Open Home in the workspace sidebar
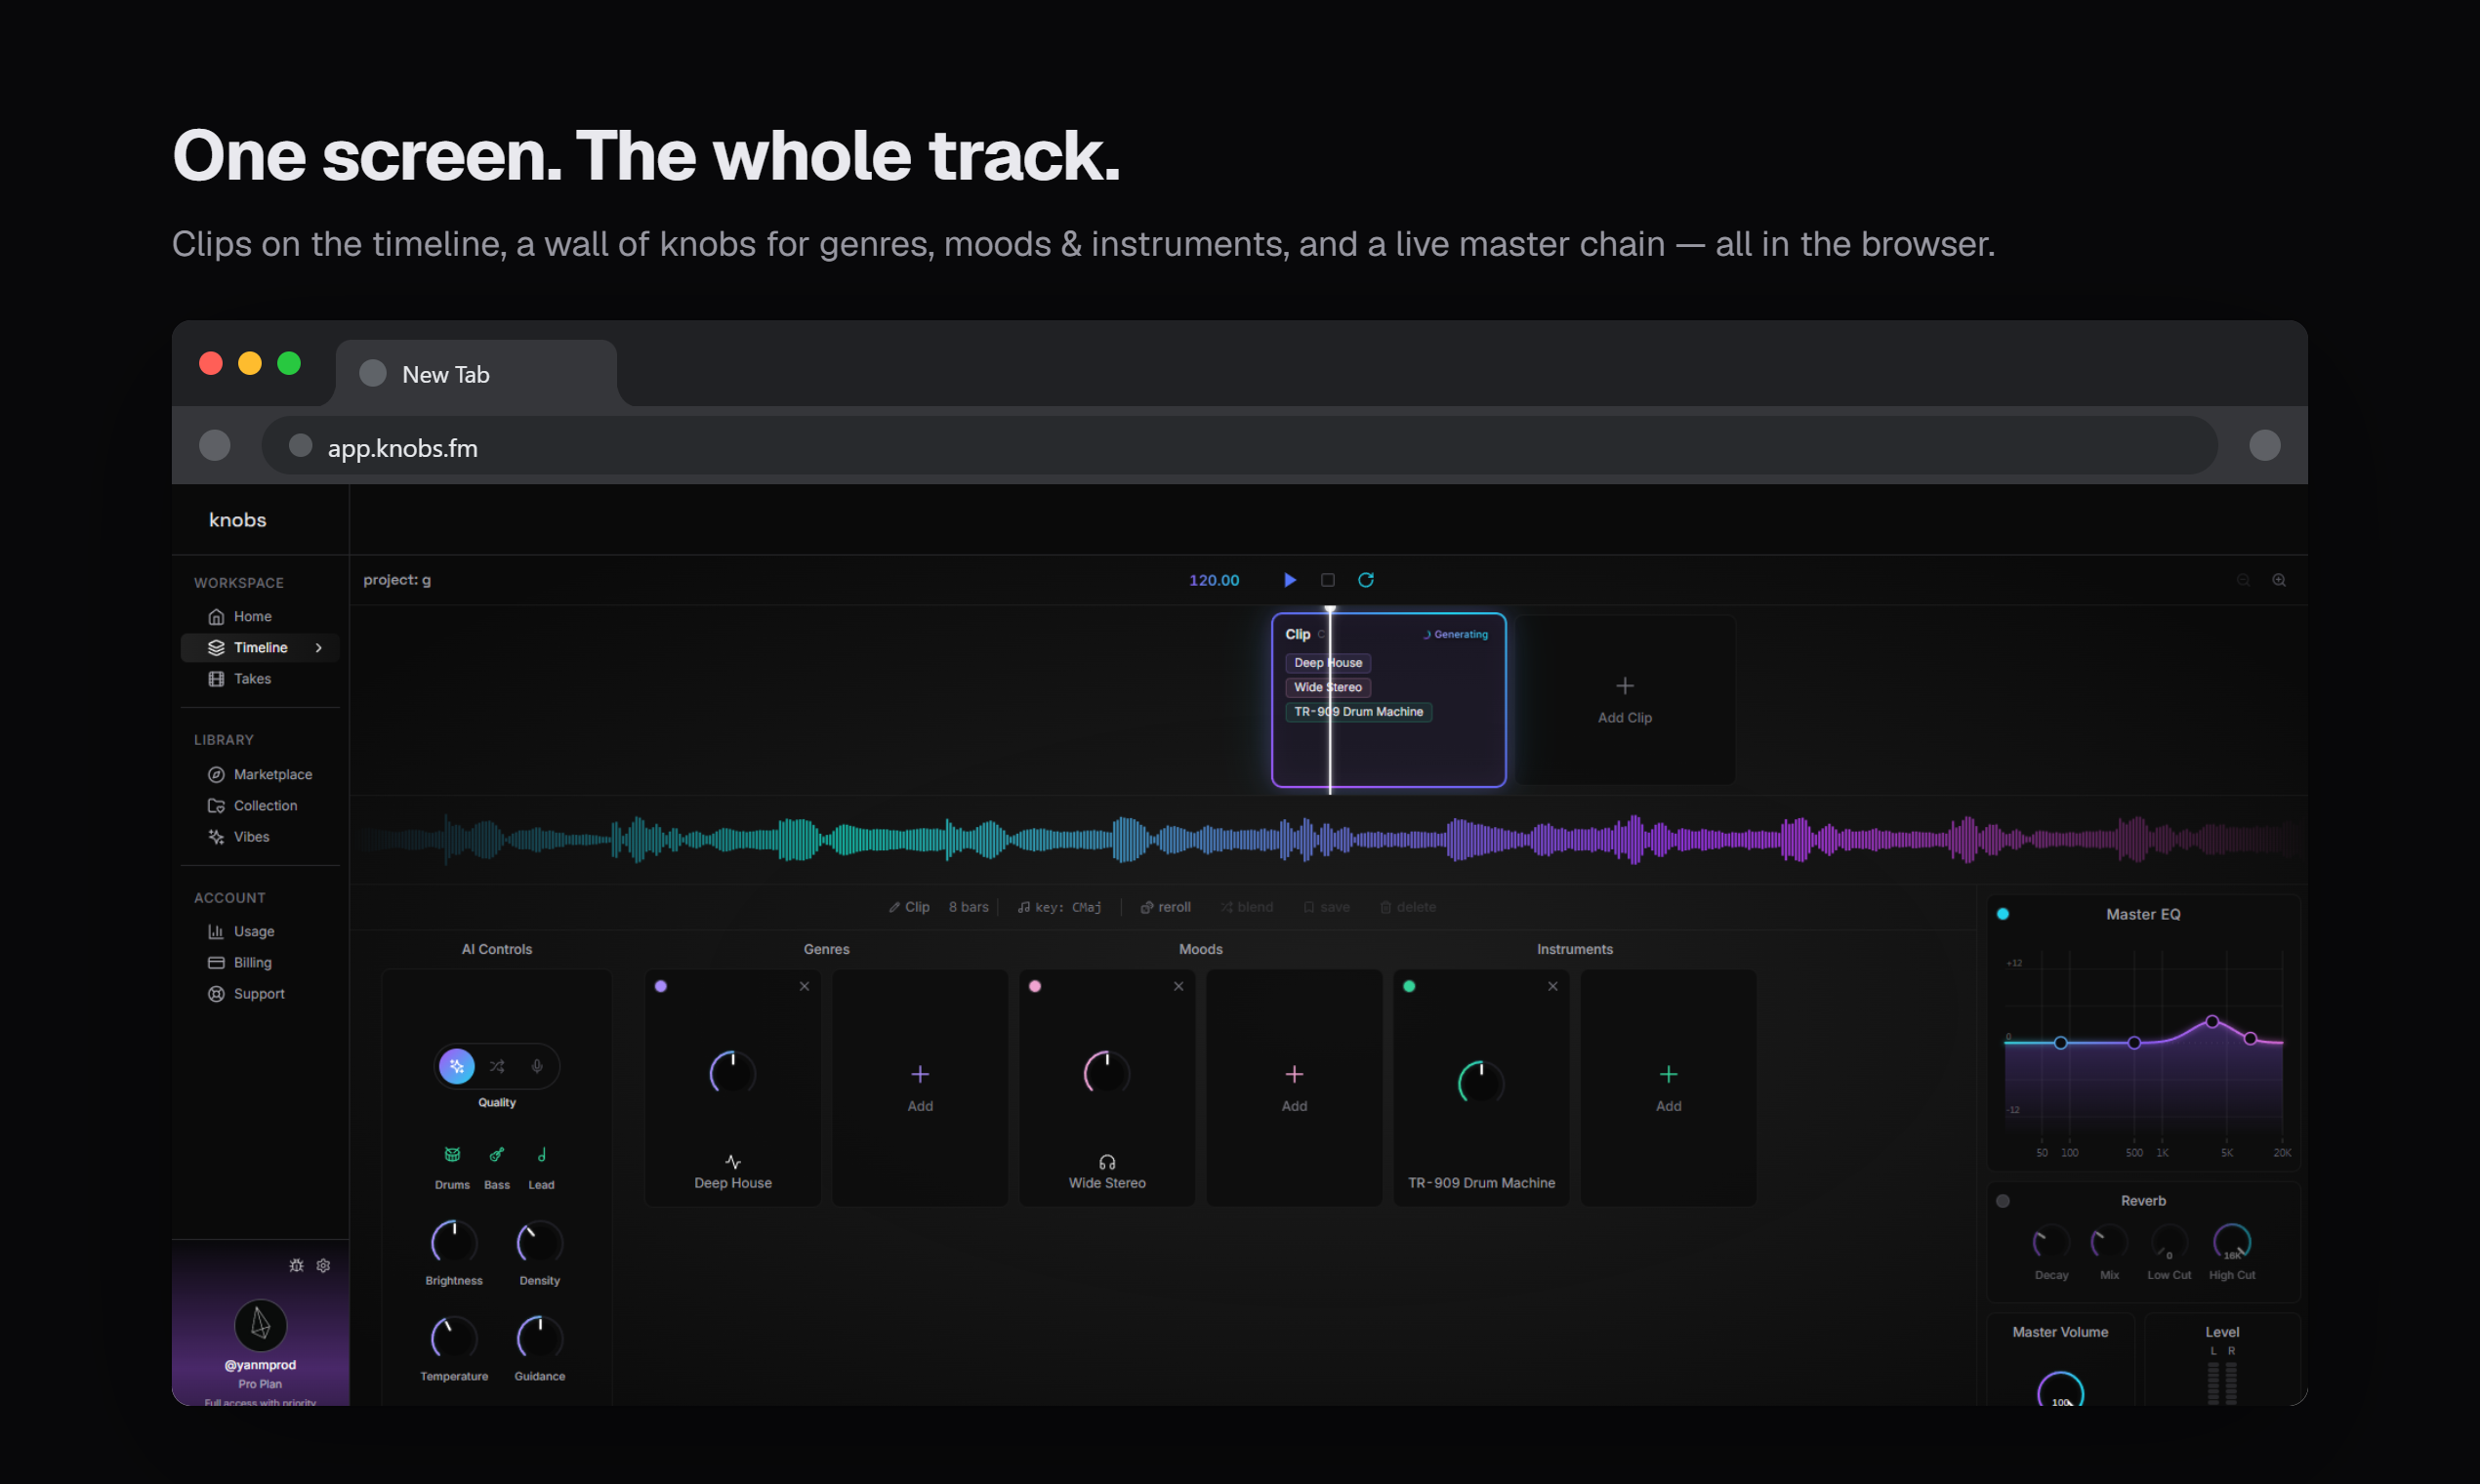This screenshot has height=1484, width=2480. coord(260,616)
